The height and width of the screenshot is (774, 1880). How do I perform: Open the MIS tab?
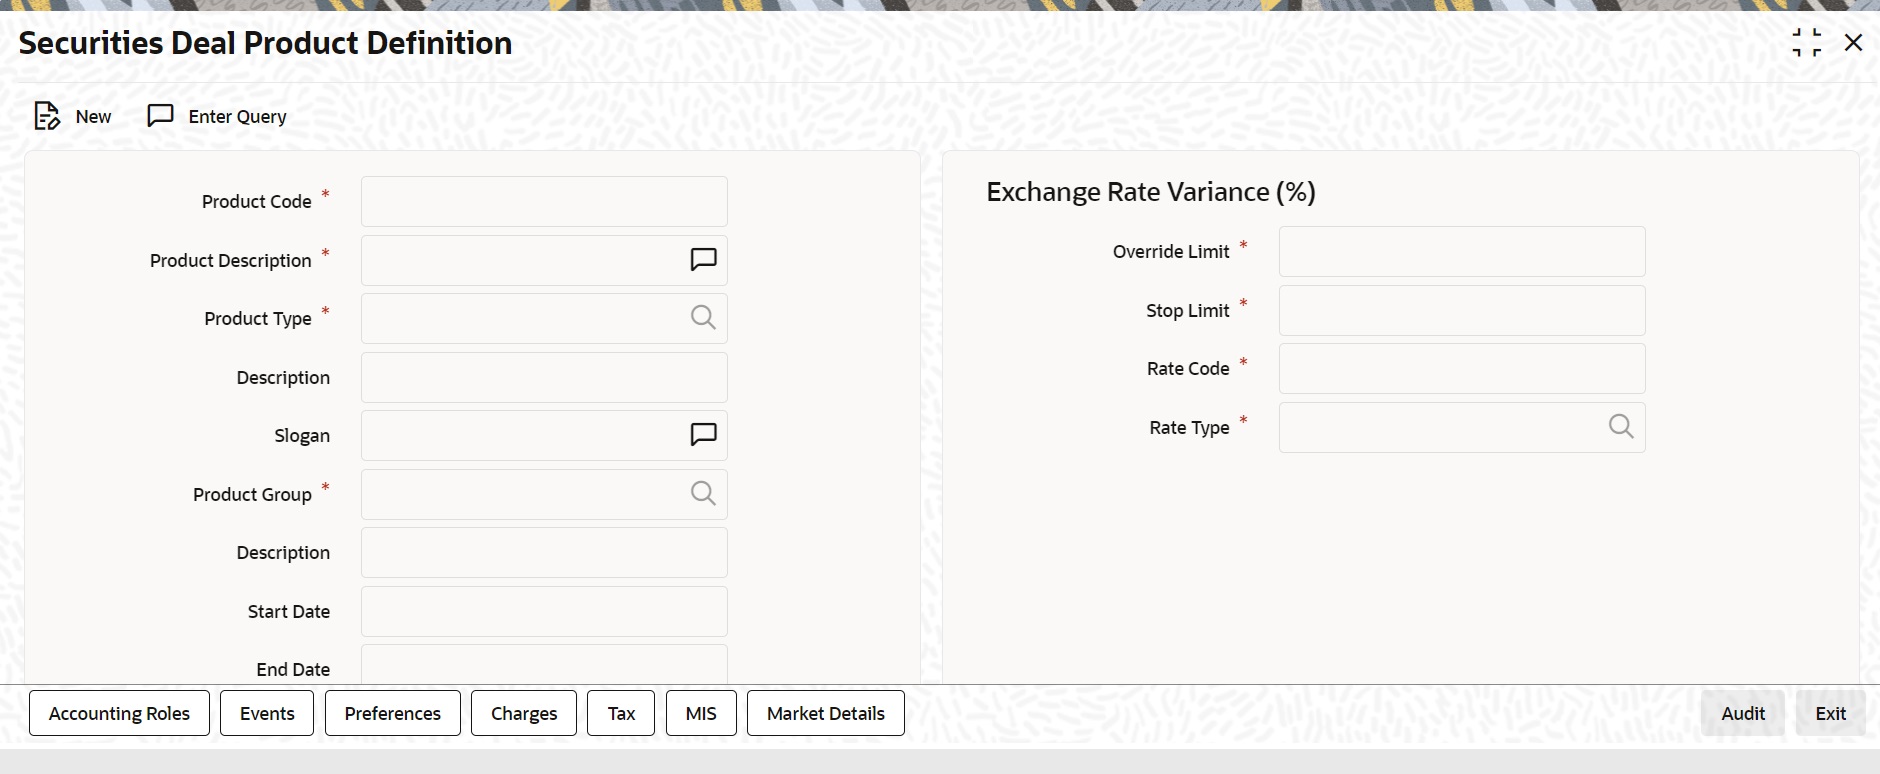(x=701, y=713)
